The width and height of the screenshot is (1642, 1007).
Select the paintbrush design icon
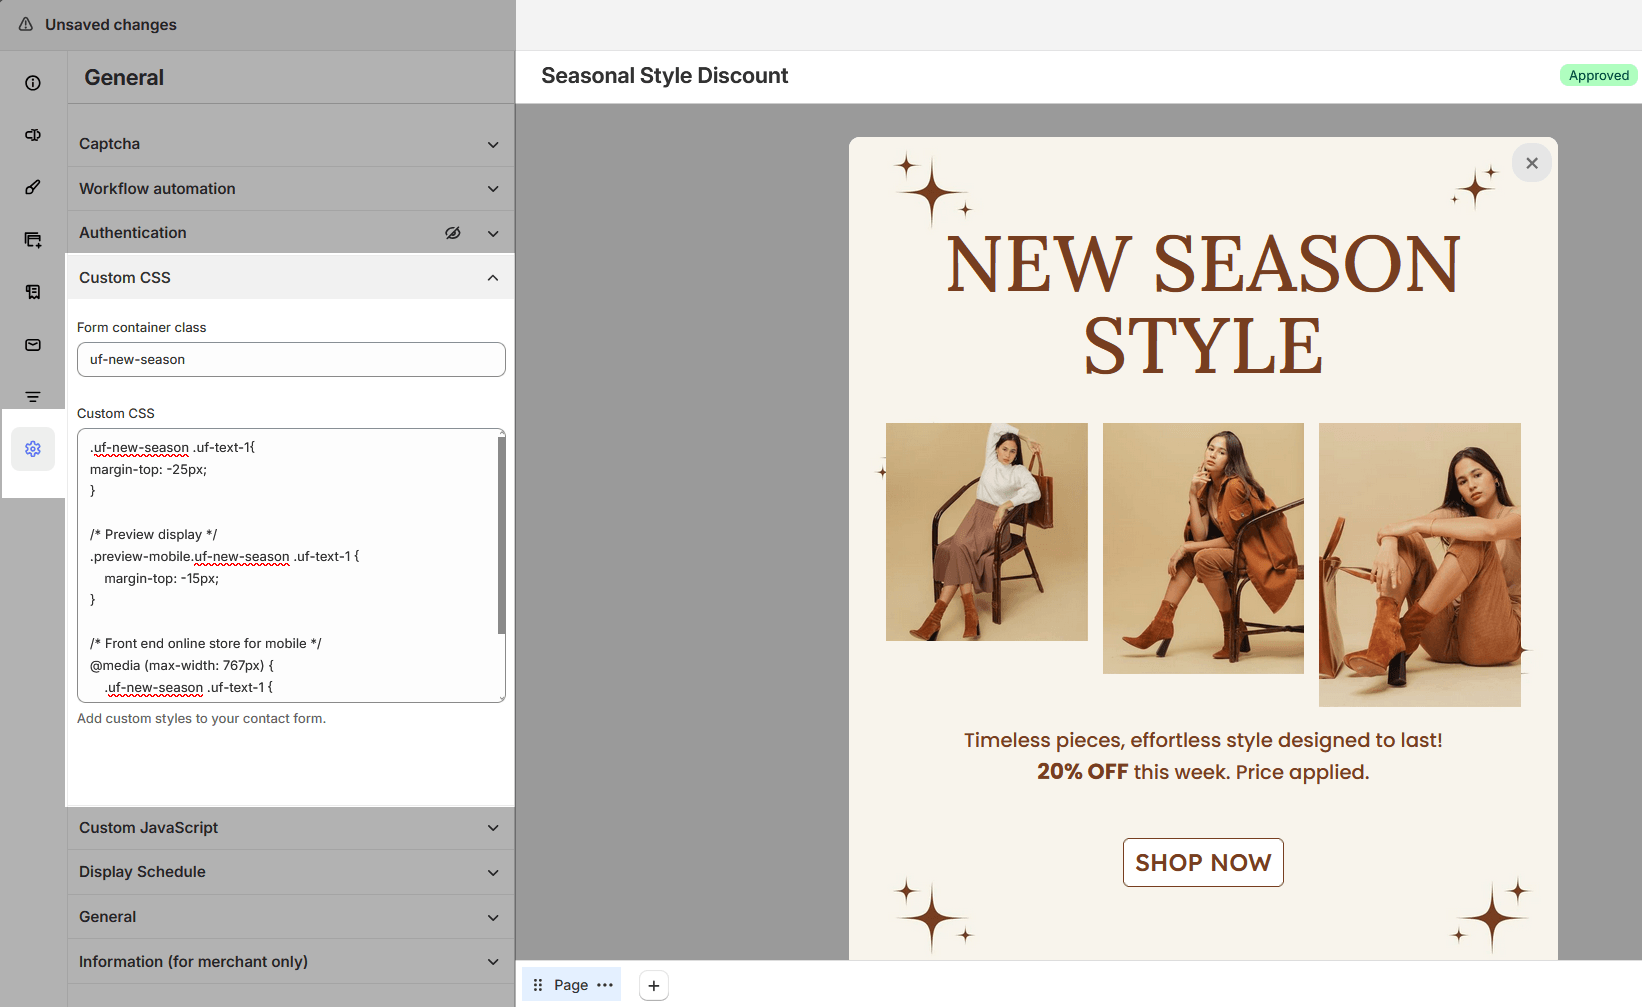(33, 187)
